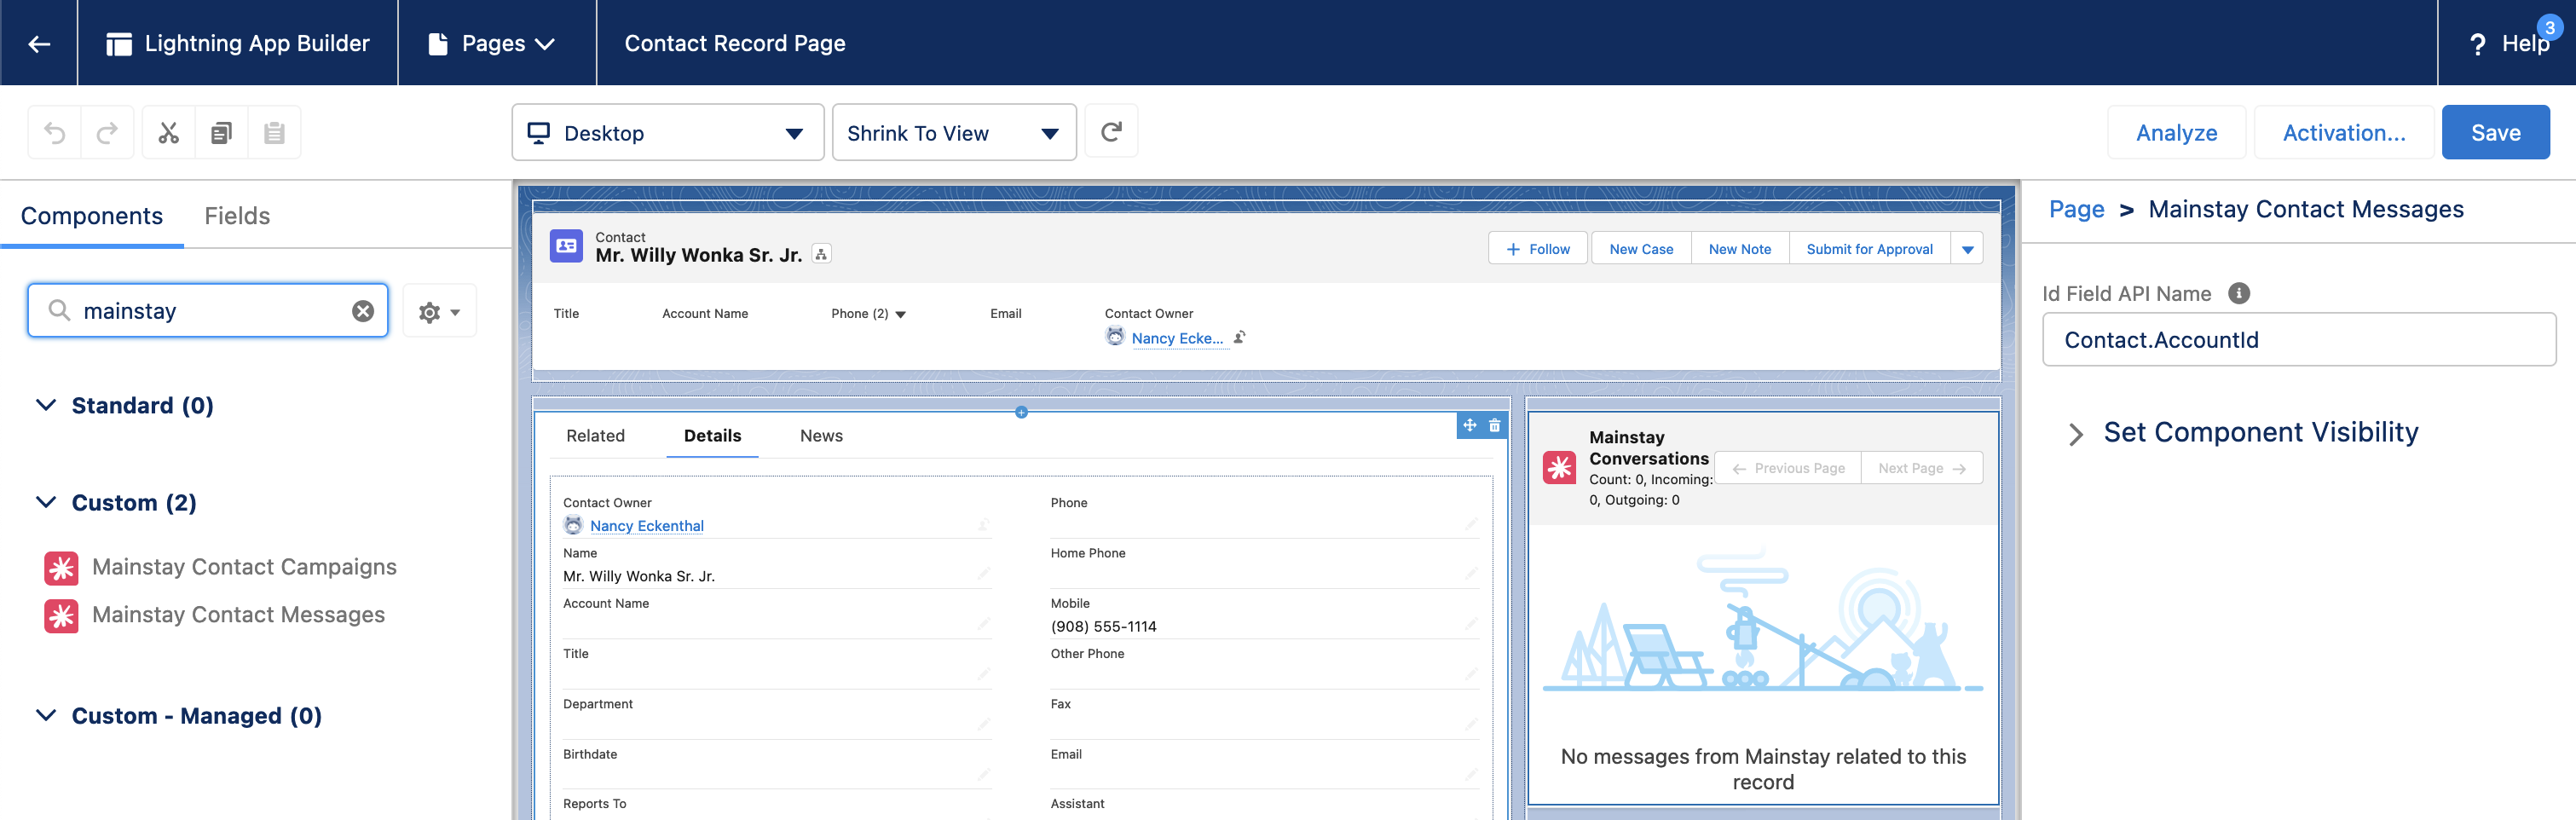
Task: Click the Lightning App Builder icon
Action: tap(119, 43)
